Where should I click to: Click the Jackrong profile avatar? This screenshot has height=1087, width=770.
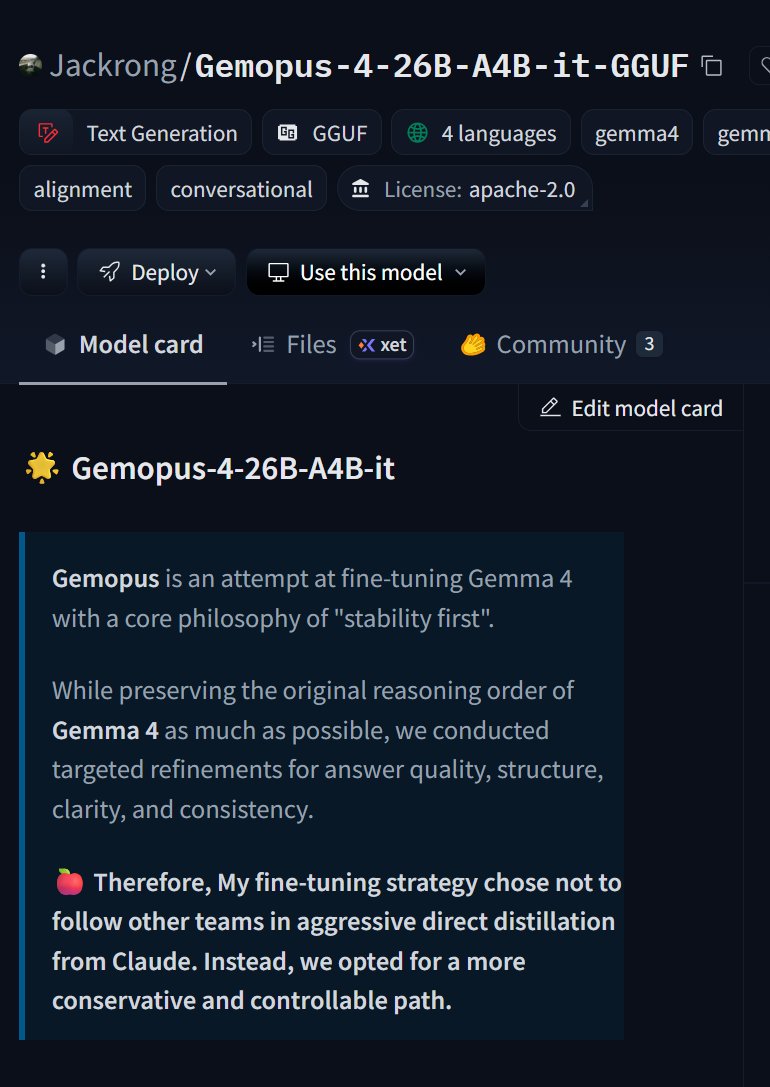pyautogui.click(x=29, y=65)
